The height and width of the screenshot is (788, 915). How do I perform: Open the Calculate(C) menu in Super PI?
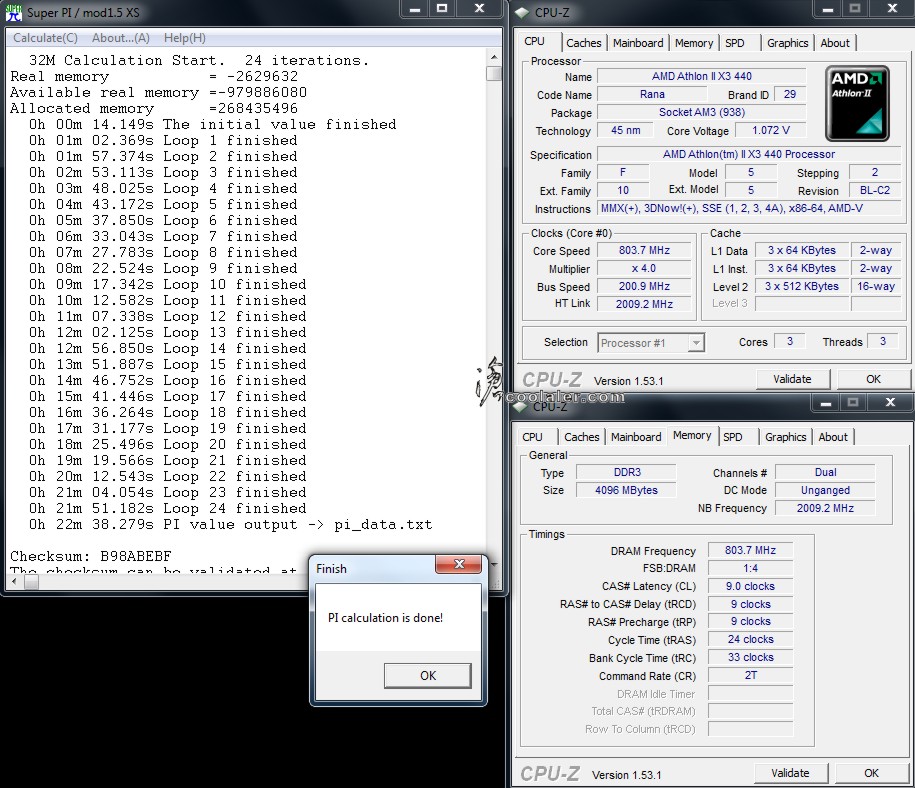coord(46,38)
